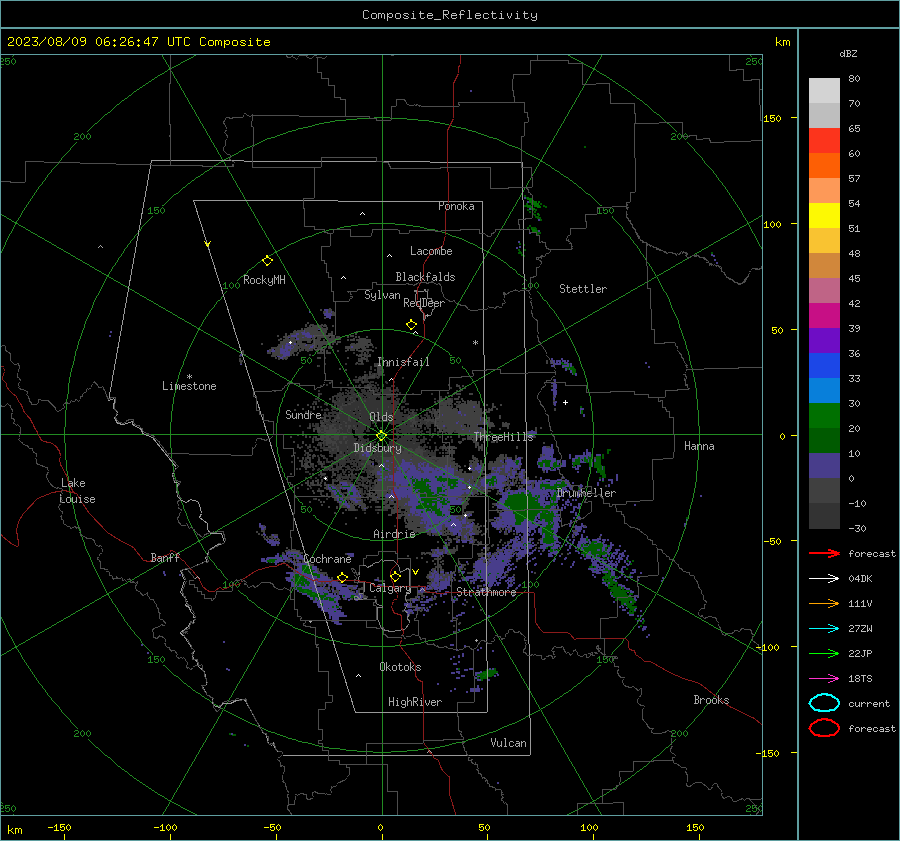Click the 30 dBZ light blue swatch
This screenshot has height=841, width=900.
click(824, 390)
